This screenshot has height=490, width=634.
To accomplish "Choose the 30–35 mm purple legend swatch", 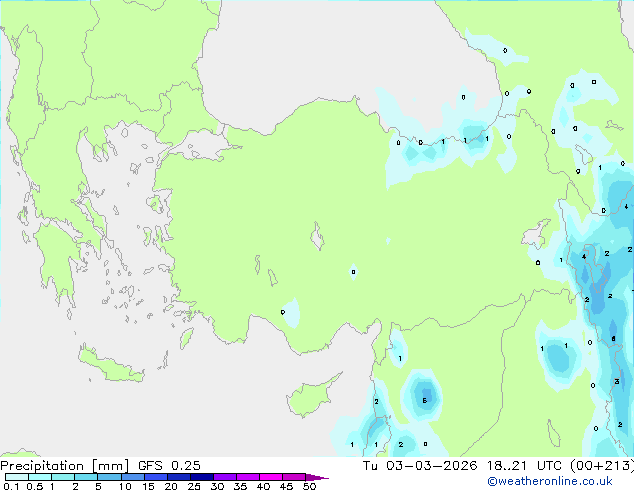I will click(224, 477).
